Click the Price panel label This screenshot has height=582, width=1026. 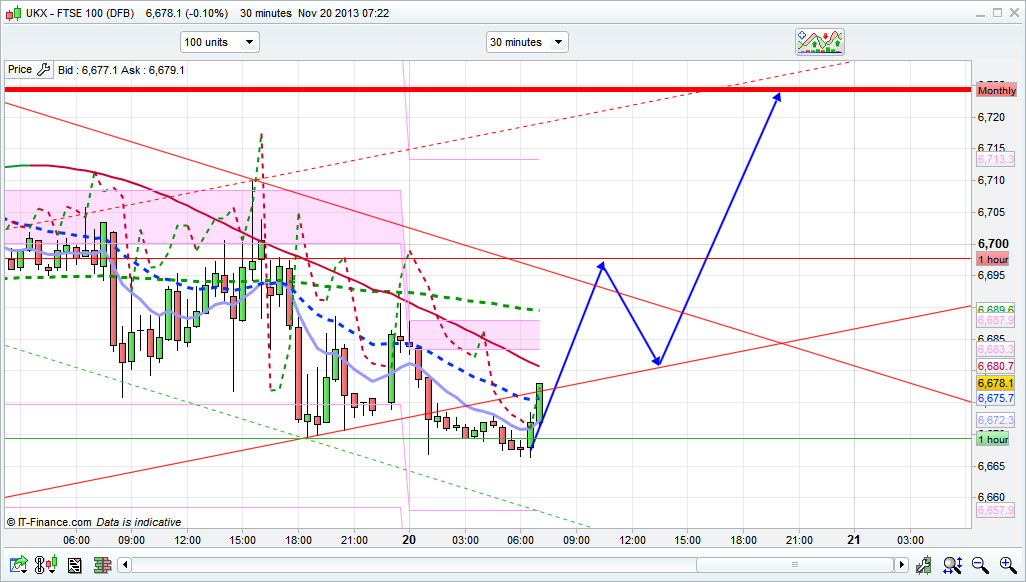(x=20, y=70)
